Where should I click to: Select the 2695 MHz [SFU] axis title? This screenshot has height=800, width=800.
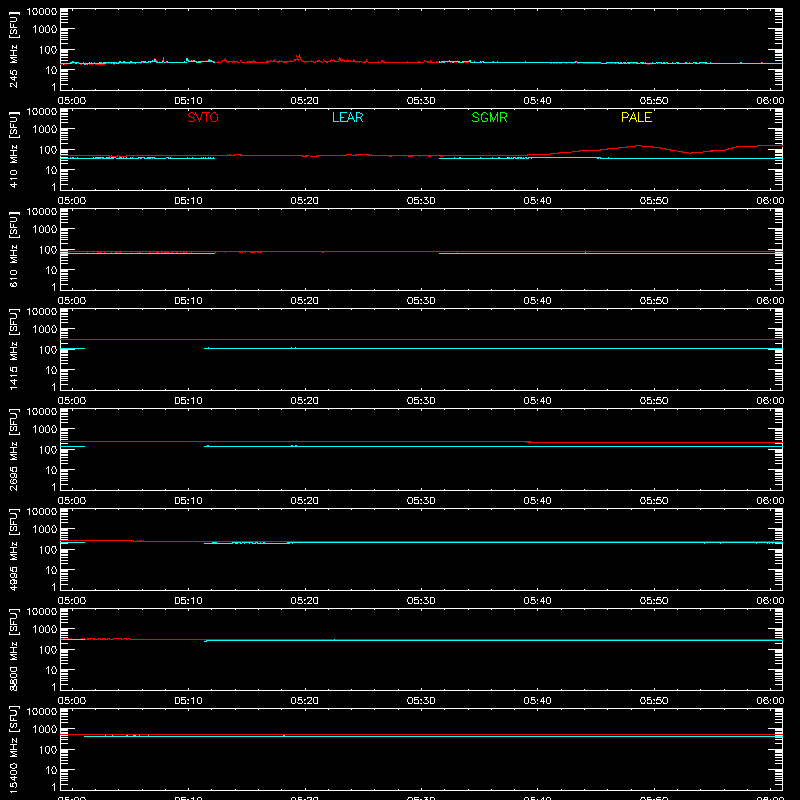click(13, 449)
